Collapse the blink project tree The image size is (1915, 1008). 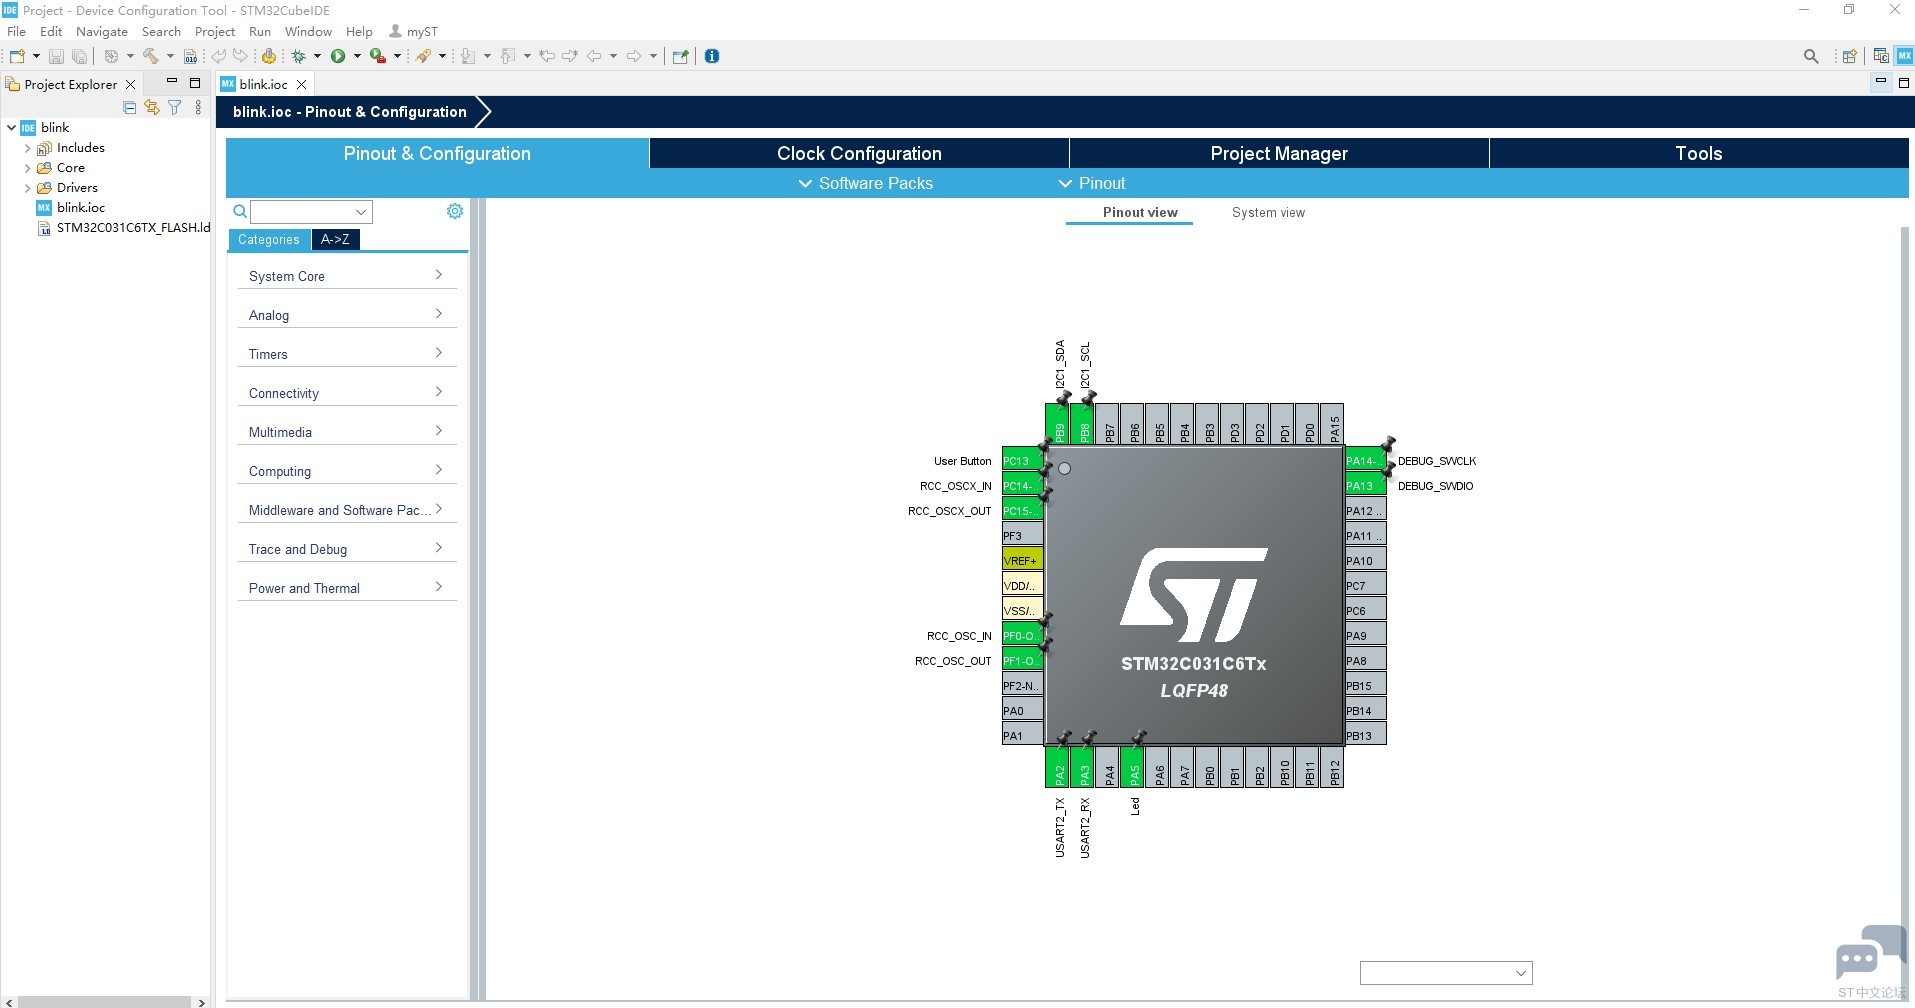pos(11,128)
